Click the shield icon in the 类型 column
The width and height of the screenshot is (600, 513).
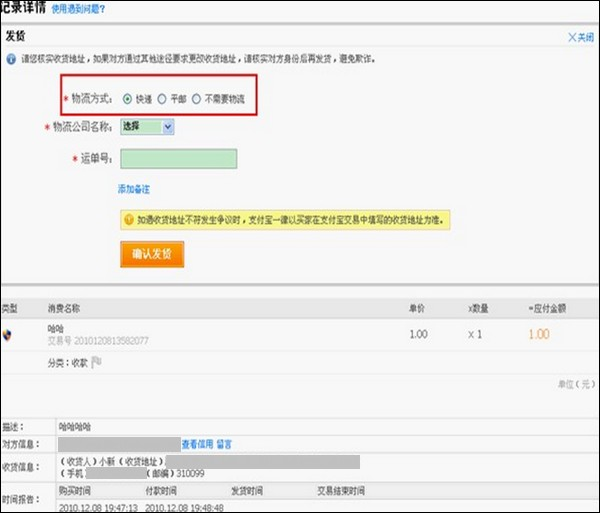(9, 335)
